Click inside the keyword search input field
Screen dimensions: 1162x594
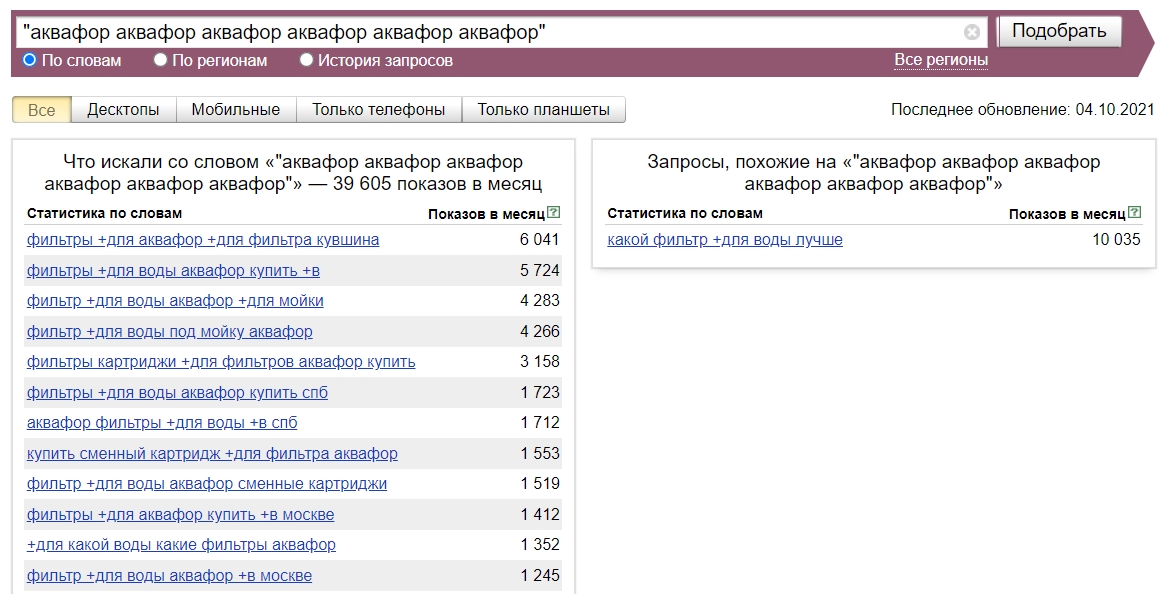450,31
